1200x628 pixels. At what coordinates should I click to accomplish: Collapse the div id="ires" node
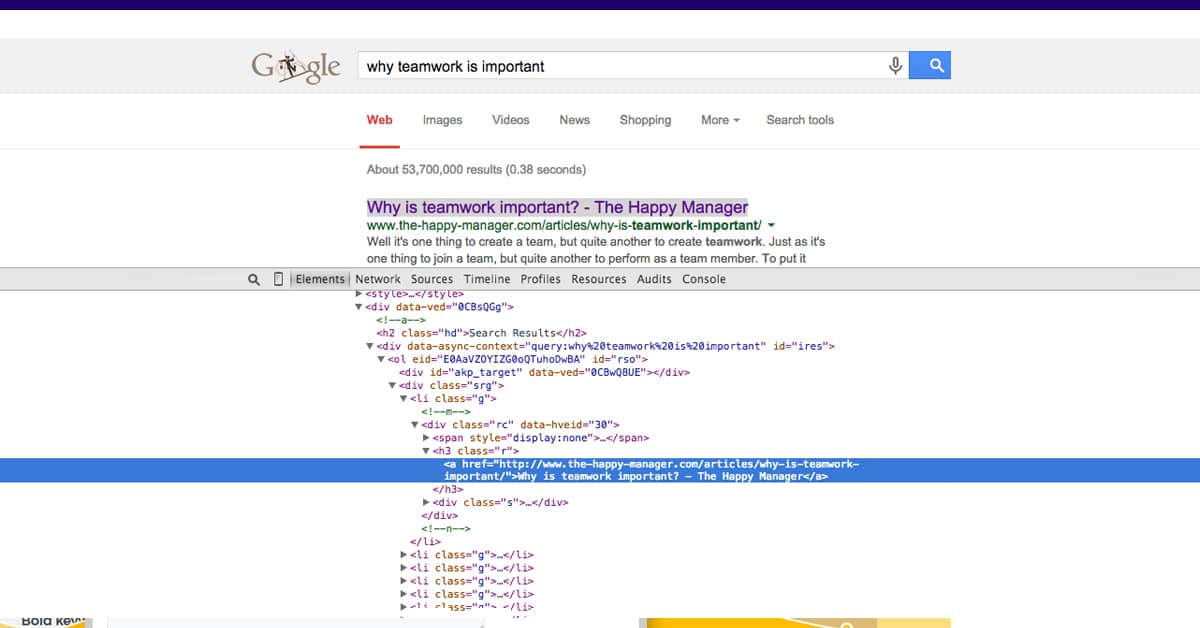point(370,346)
